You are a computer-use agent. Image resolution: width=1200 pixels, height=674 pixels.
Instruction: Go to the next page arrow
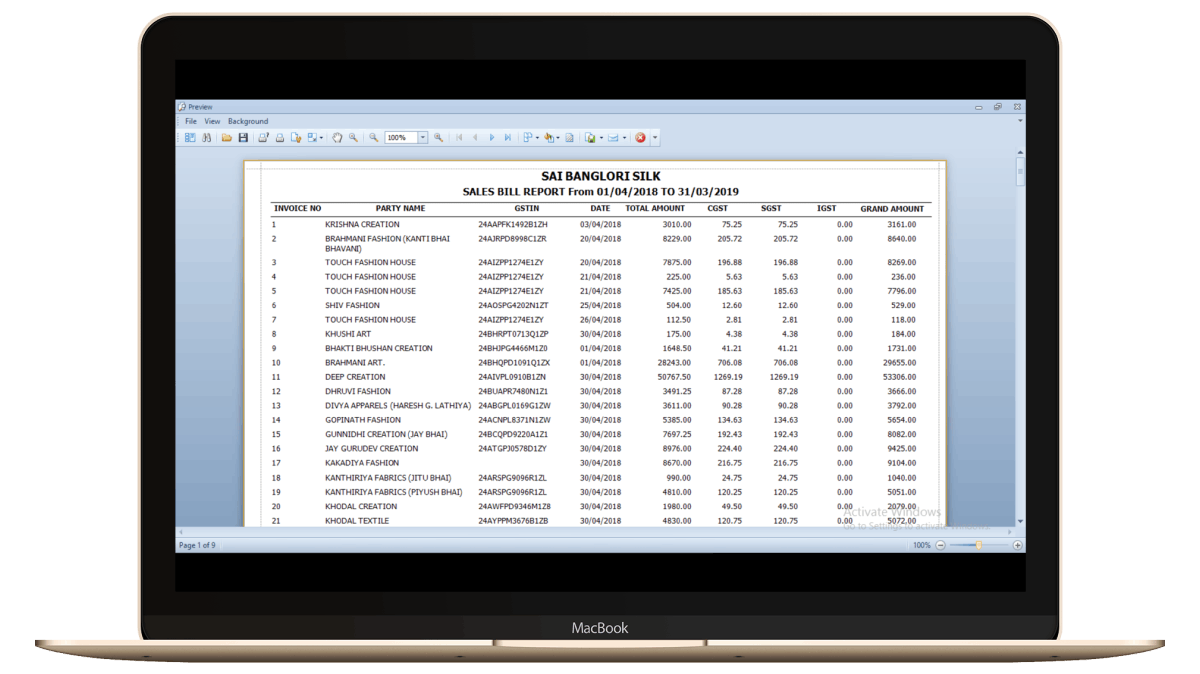(492, 137)
